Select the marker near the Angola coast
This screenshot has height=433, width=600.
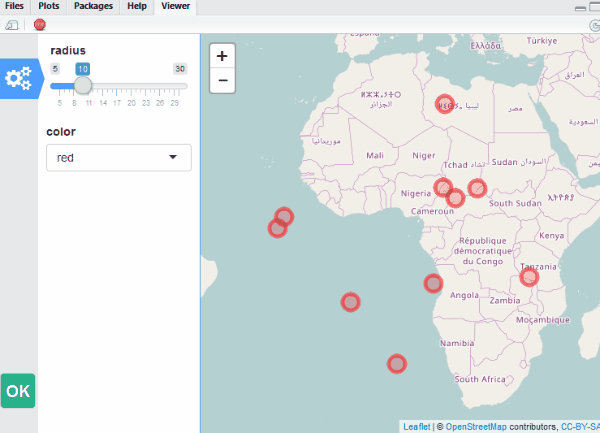432,283
